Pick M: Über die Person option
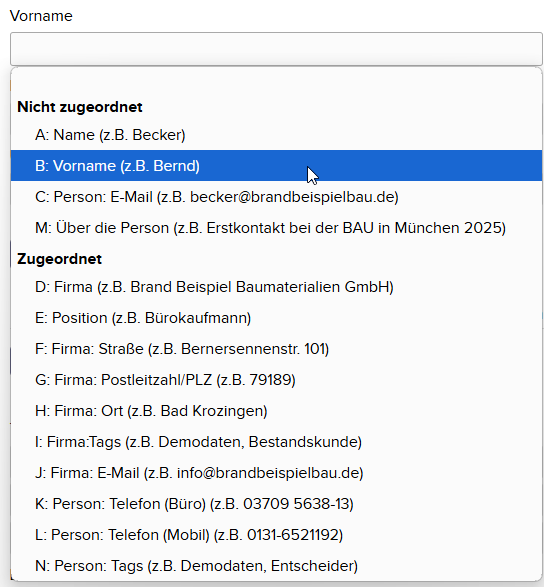 pos(276,228)
